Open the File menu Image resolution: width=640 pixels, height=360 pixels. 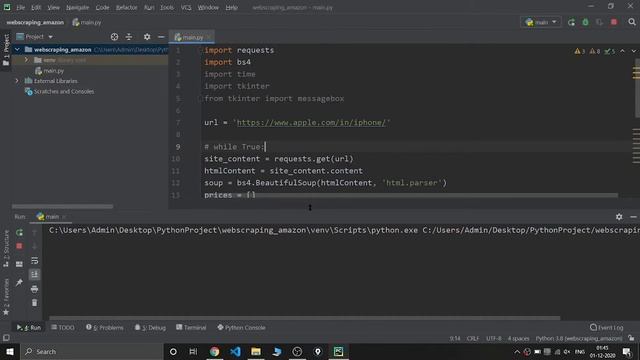20,7
